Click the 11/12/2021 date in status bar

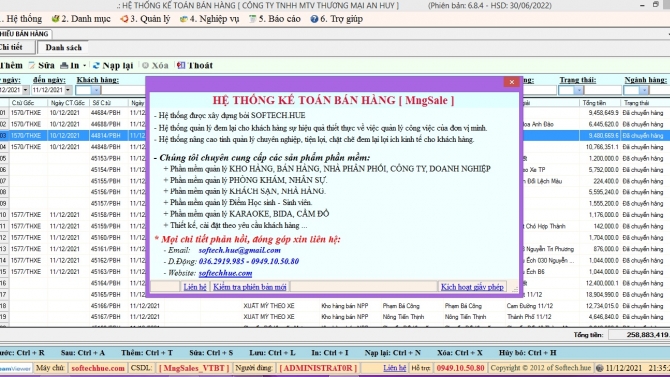623,368
